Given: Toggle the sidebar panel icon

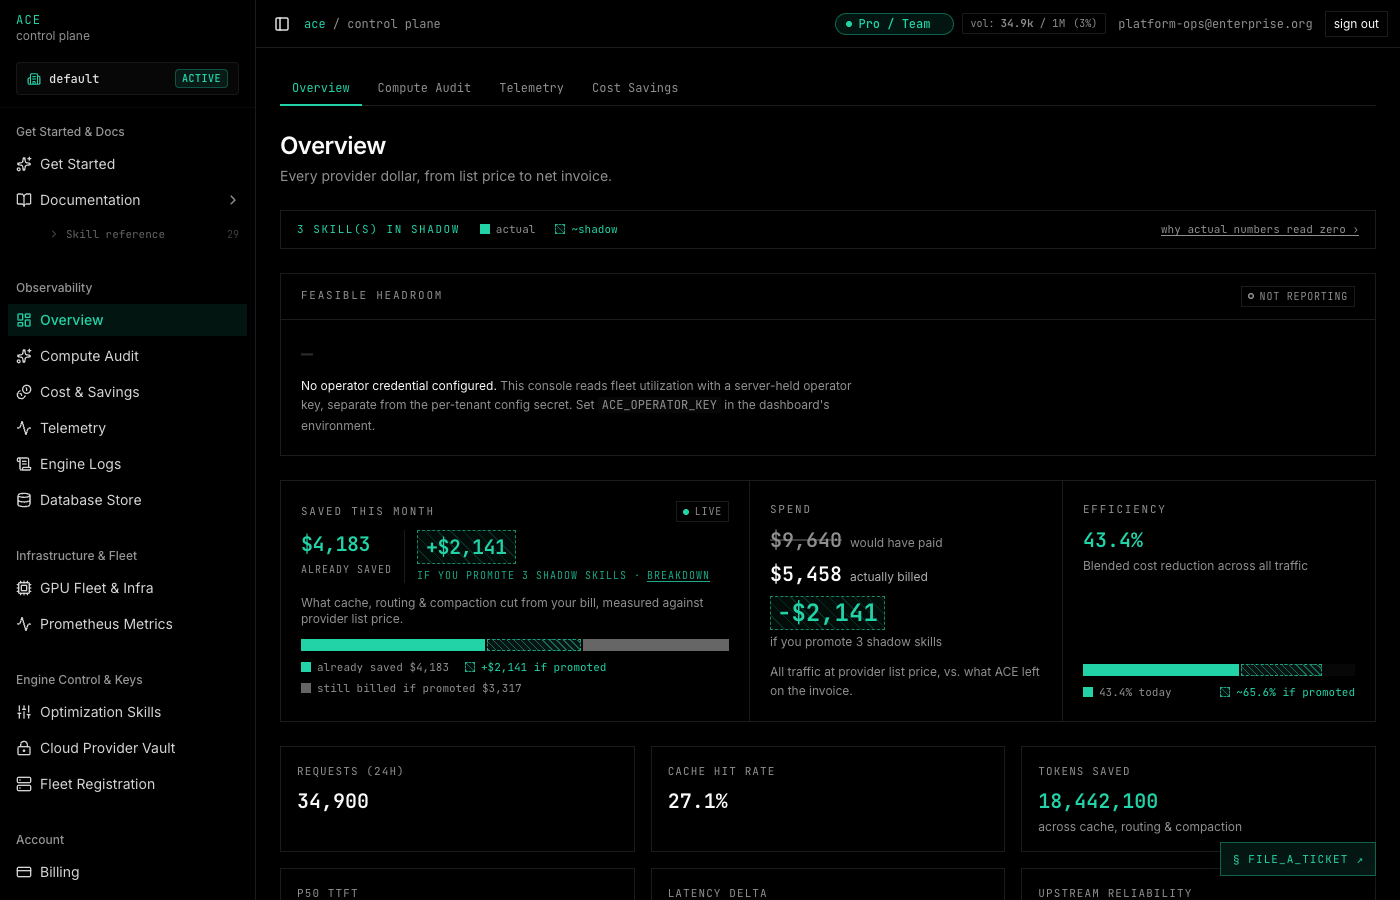Looking at the screenshot, I should (282, 24).
